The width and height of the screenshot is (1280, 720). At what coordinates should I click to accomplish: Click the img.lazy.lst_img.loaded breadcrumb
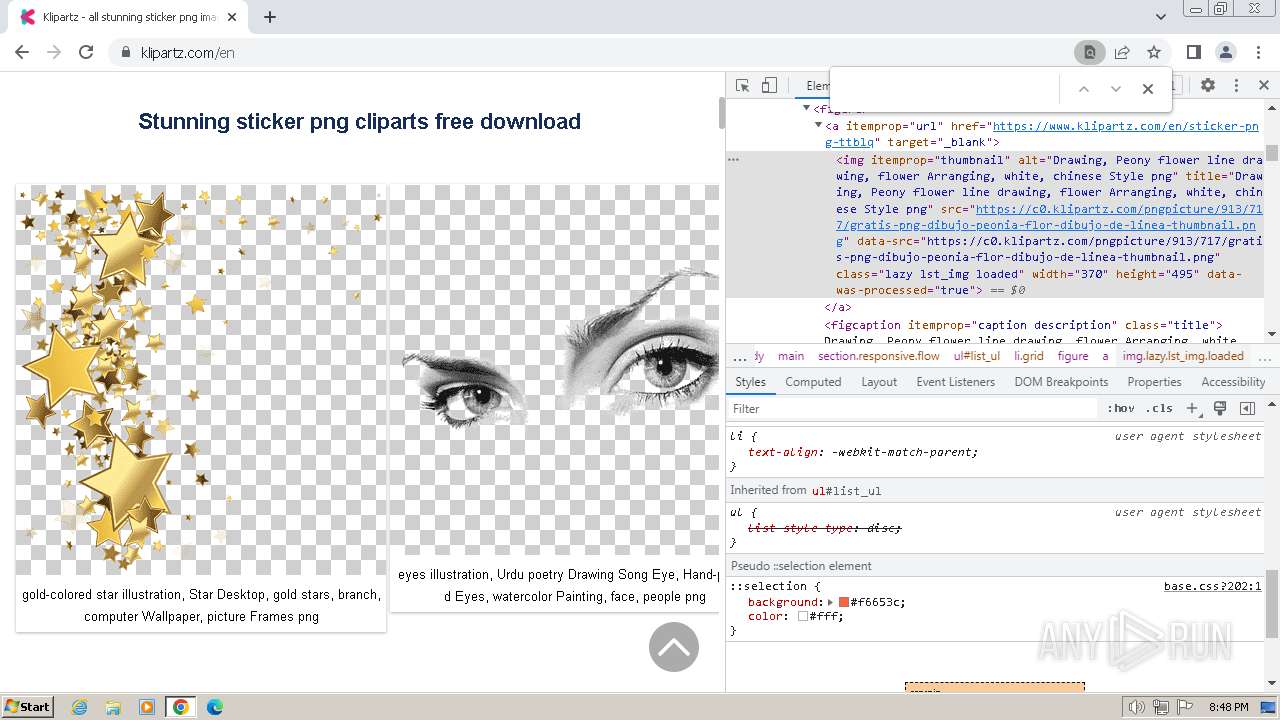(1183, 356)
